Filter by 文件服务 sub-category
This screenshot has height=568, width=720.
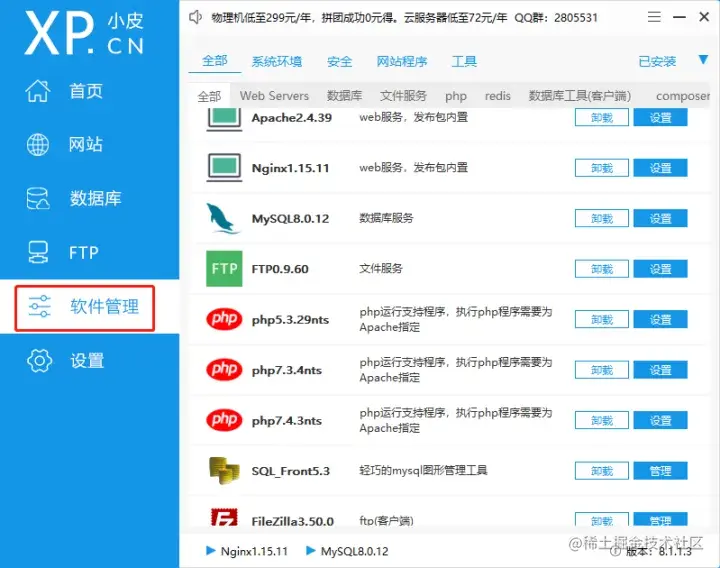coord(403,96)
